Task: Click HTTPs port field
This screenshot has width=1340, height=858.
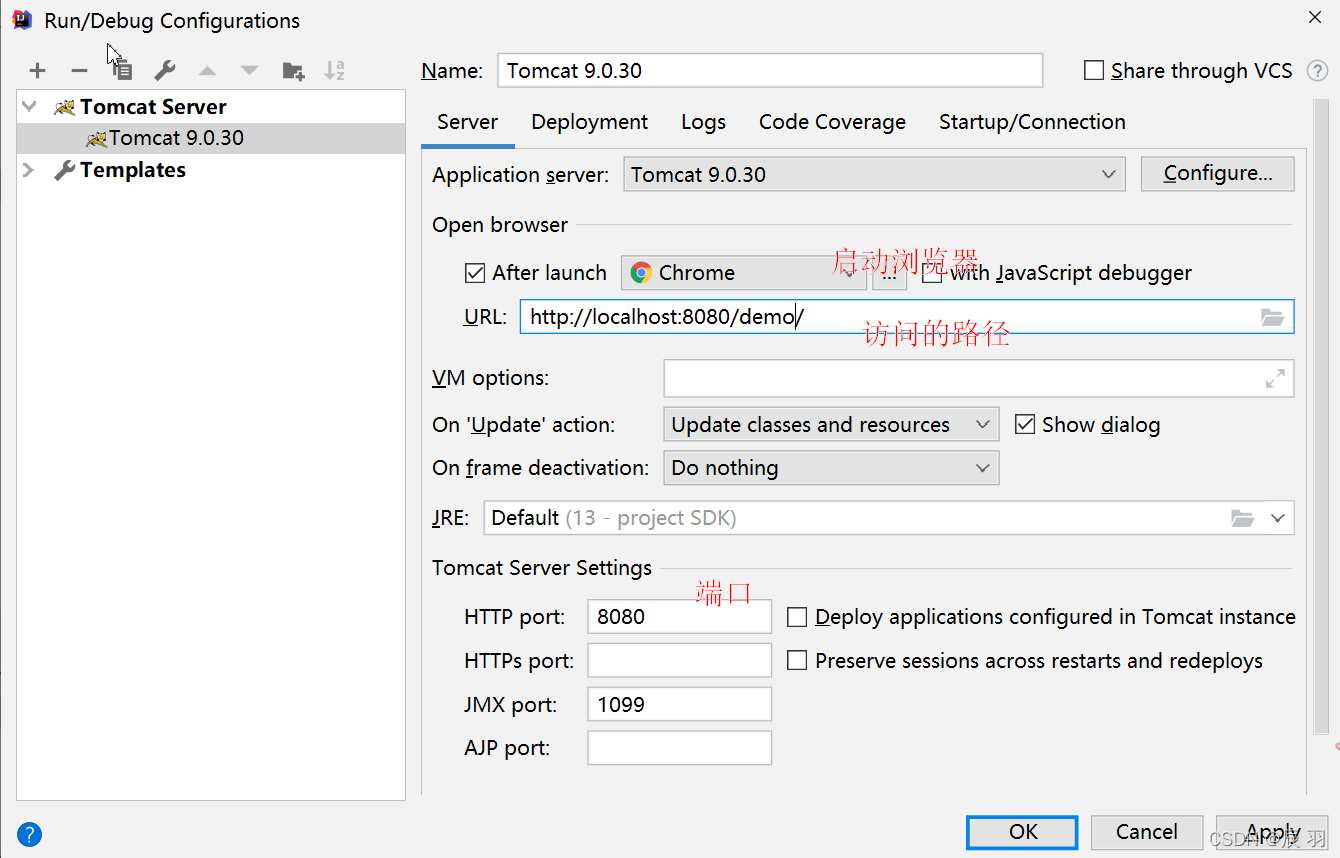Action: coord(679,661)
